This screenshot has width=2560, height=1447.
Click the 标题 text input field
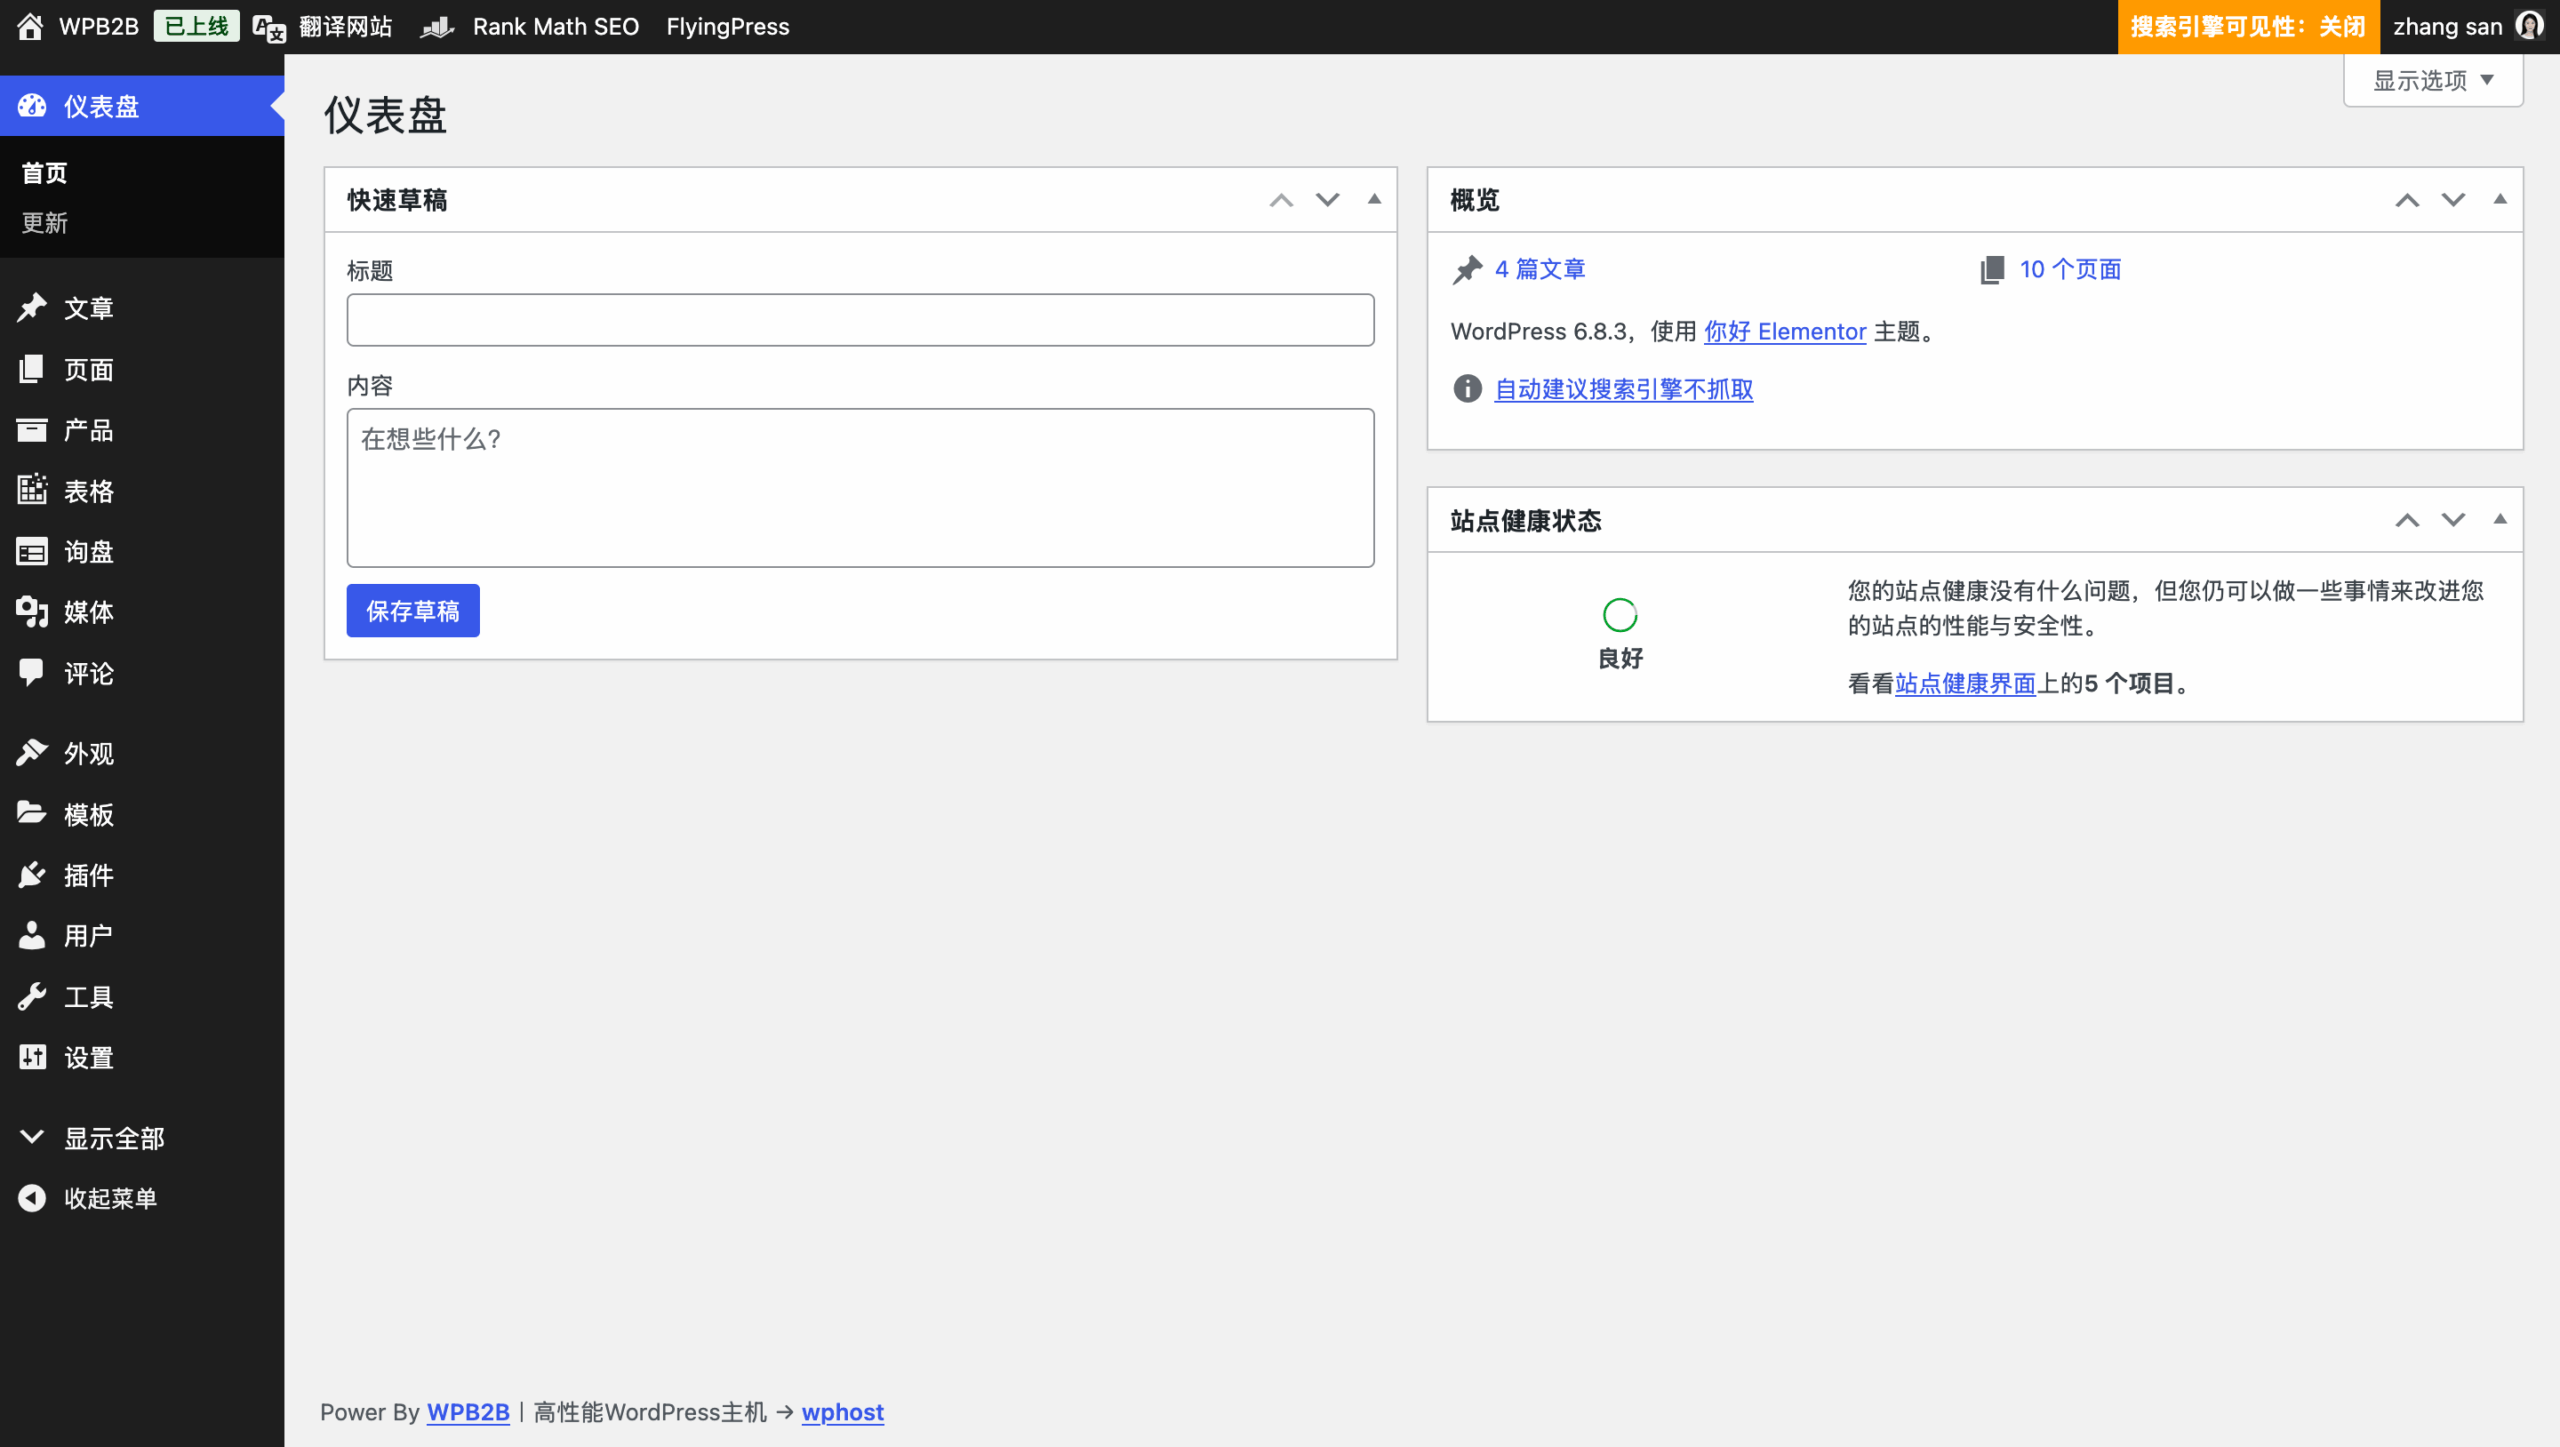click(859, 320)
